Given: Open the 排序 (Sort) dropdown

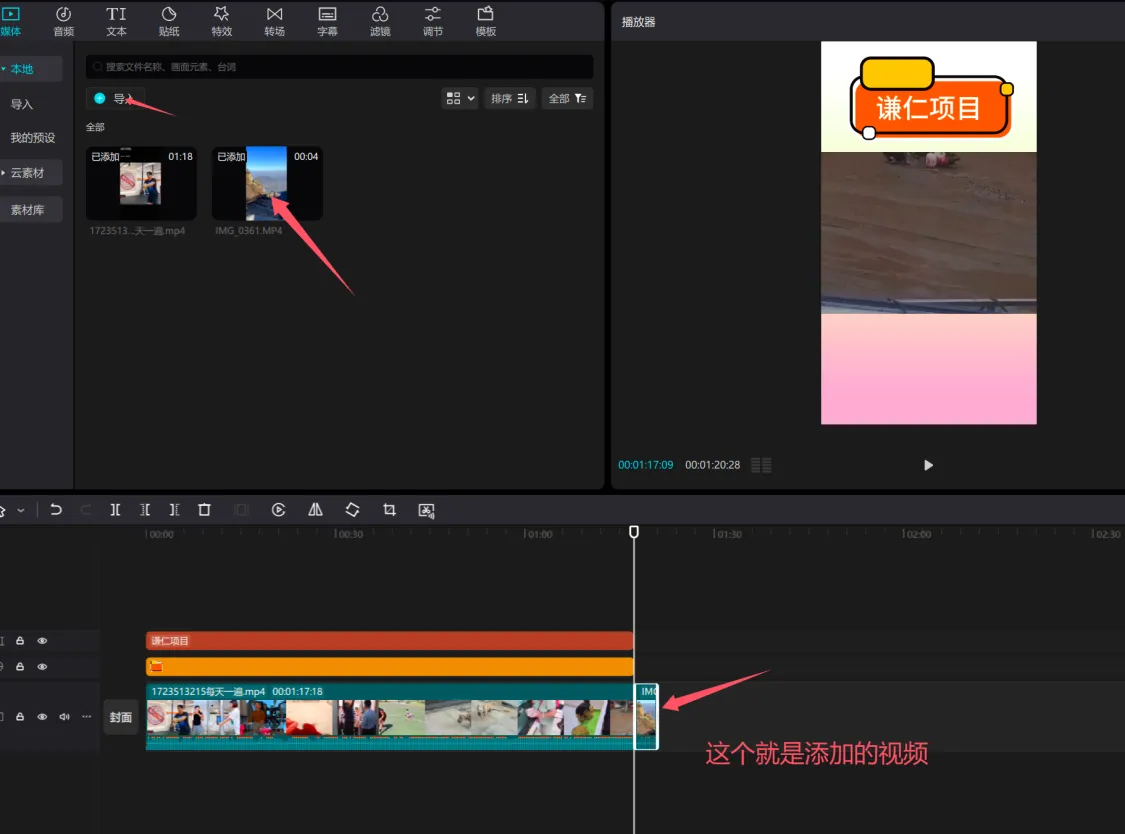Looking at the screenshot, I should click(x=510, y=98).
